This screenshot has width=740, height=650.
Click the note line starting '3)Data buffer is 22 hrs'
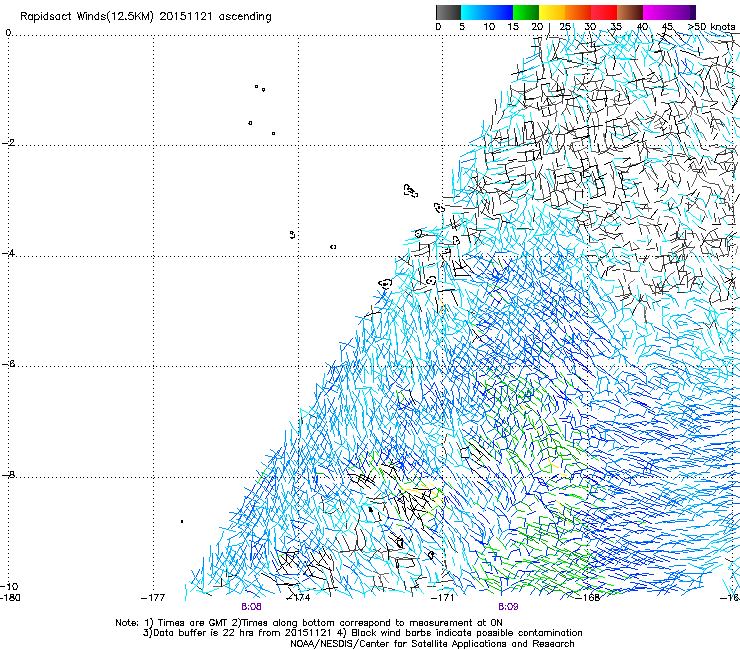click(362, 633)
